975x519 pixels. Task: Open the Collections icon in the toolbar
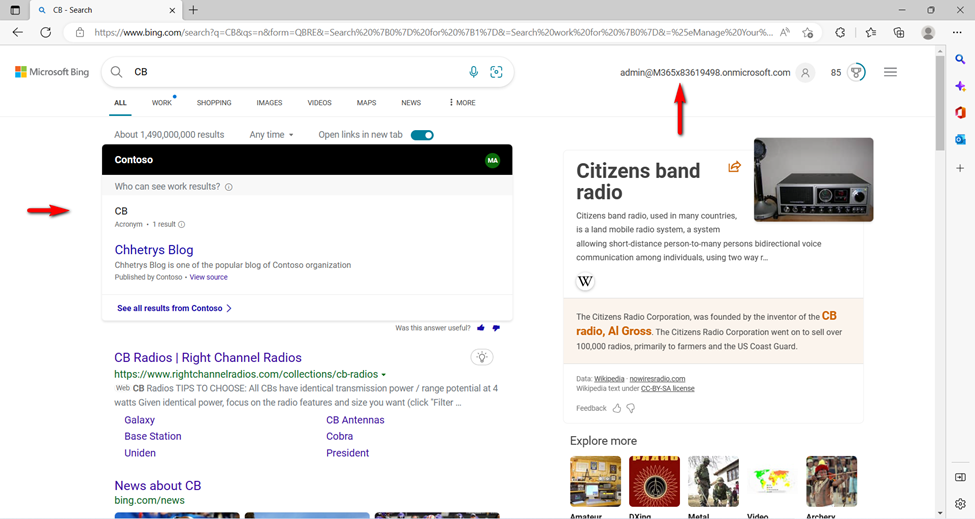(899, 32)
